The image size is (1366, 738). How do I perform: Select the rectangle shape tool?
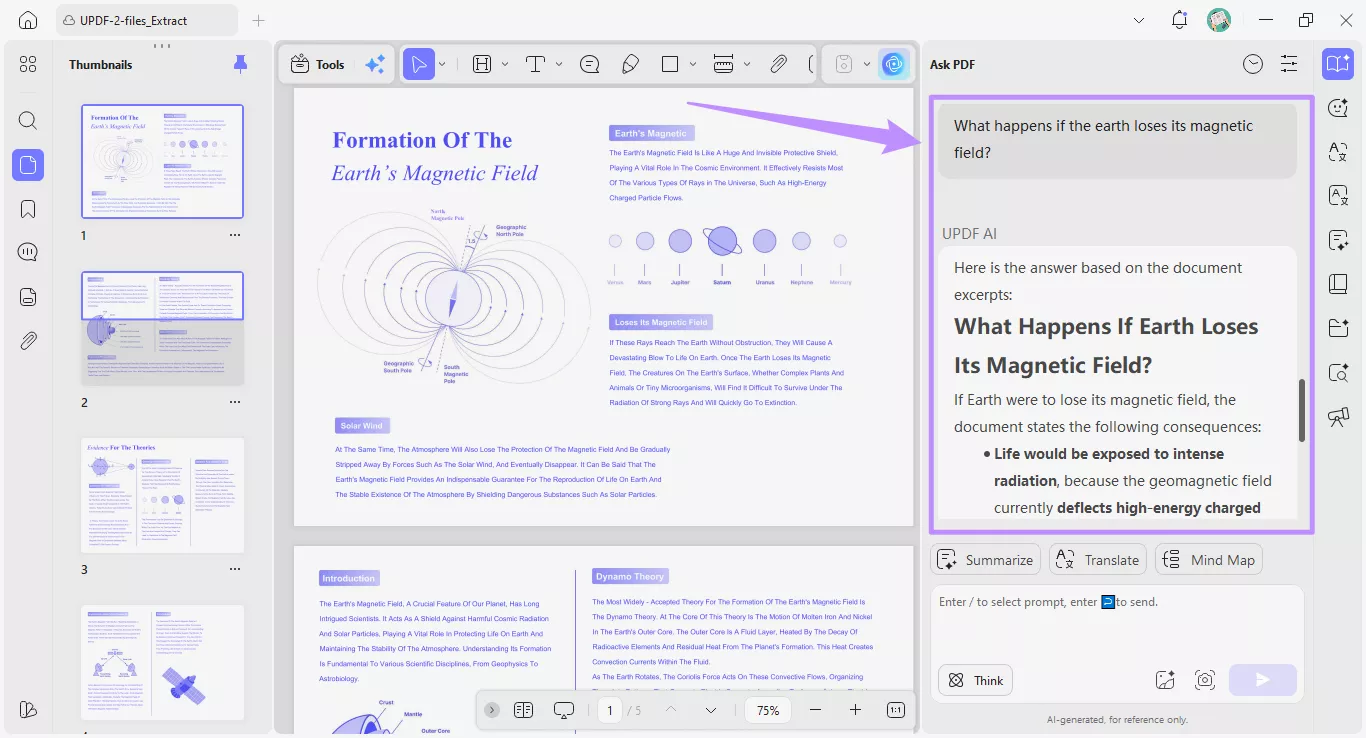(670, 64)
